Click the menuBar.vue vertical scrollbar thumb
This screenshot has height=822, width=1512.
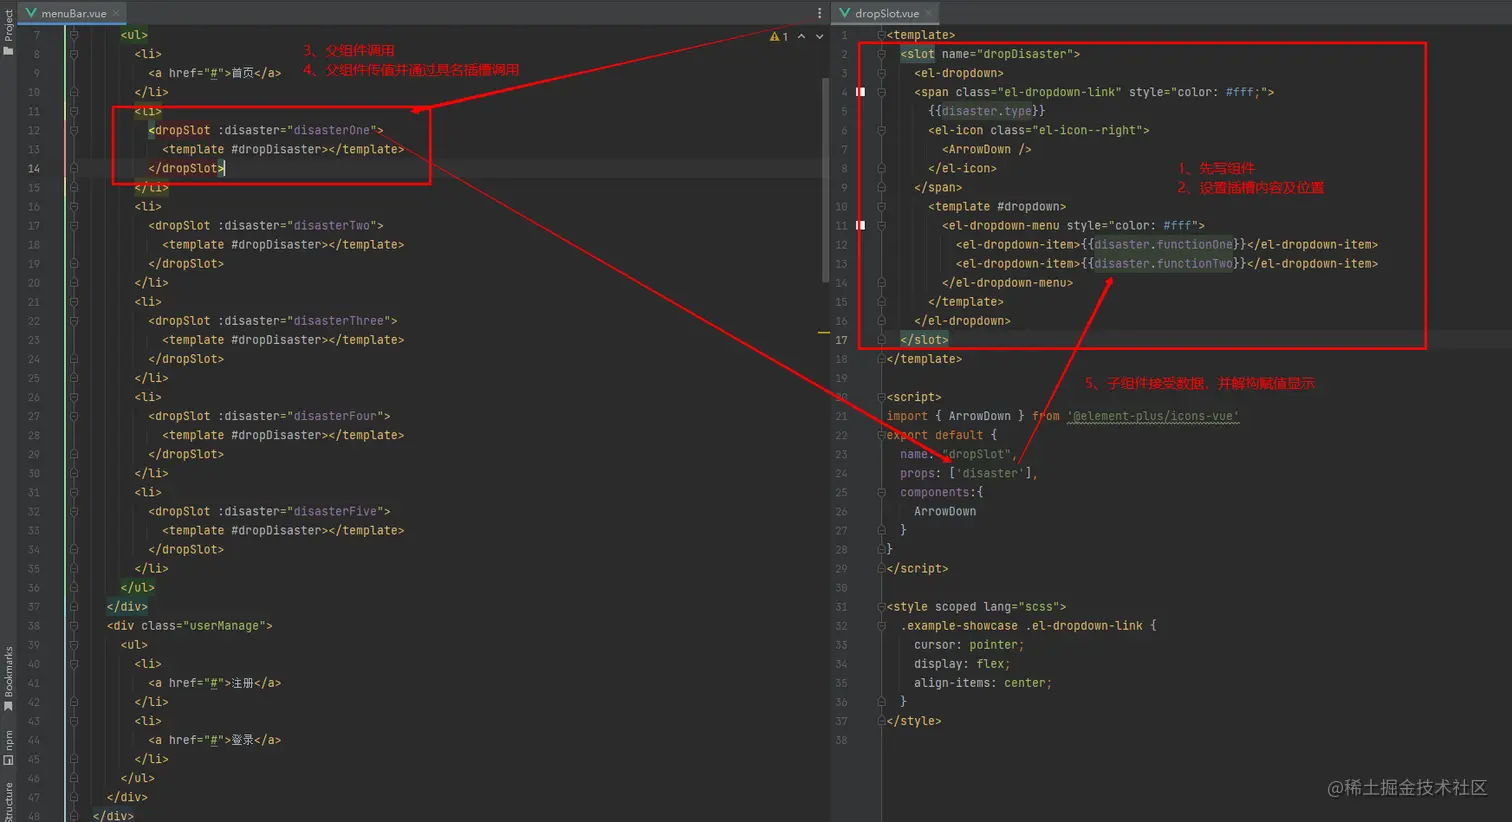click(x=825, y=180)
